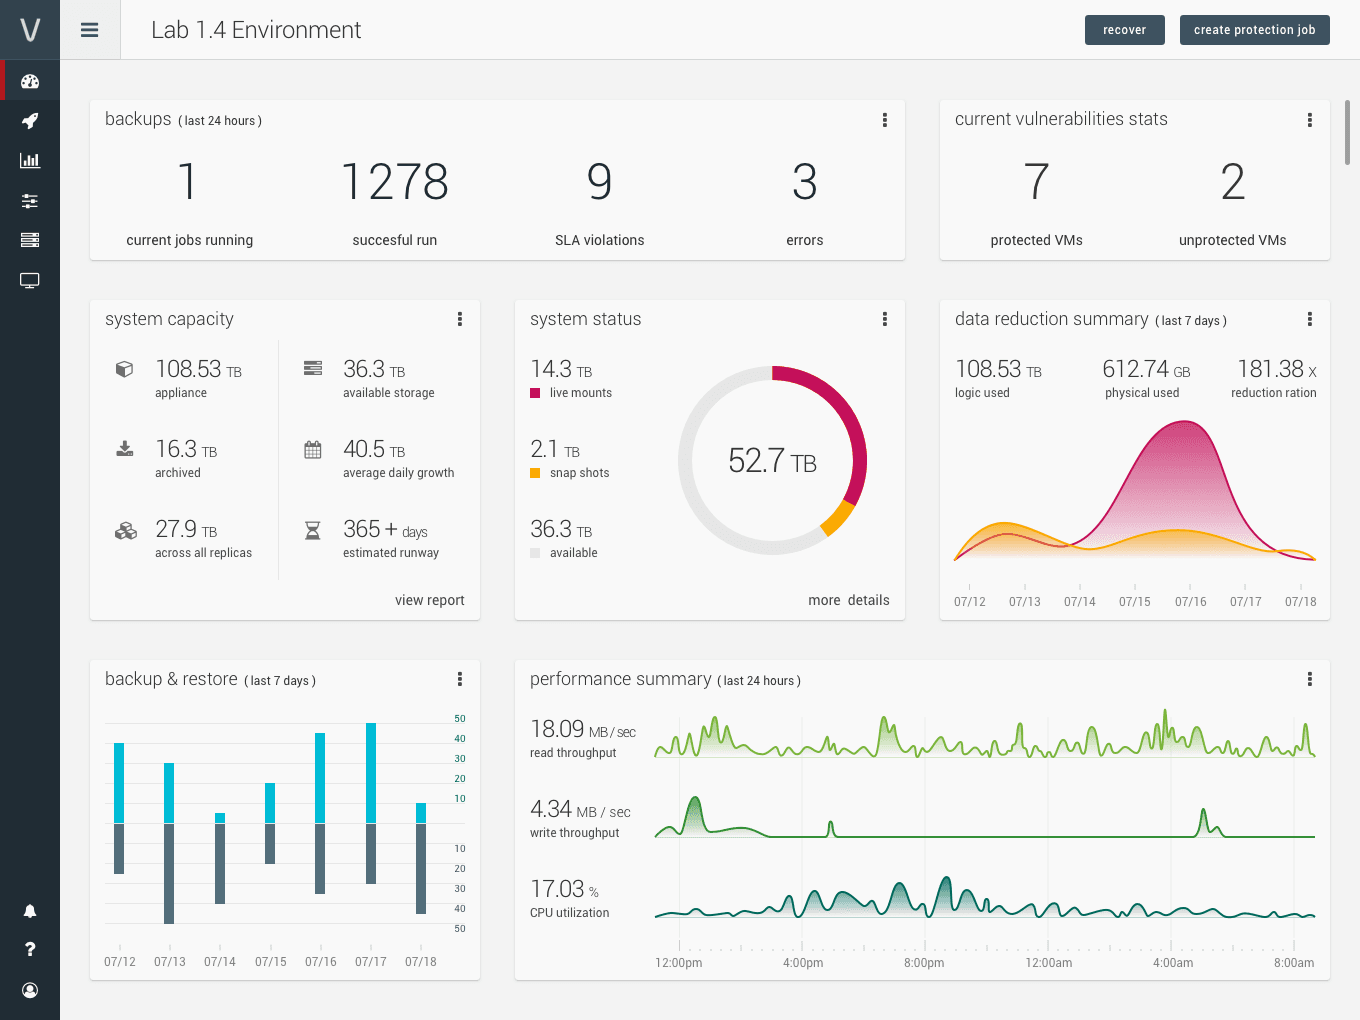Open data reduction summary options menu
The image size is (1360, 1020).
click(x=1310, y=319)
